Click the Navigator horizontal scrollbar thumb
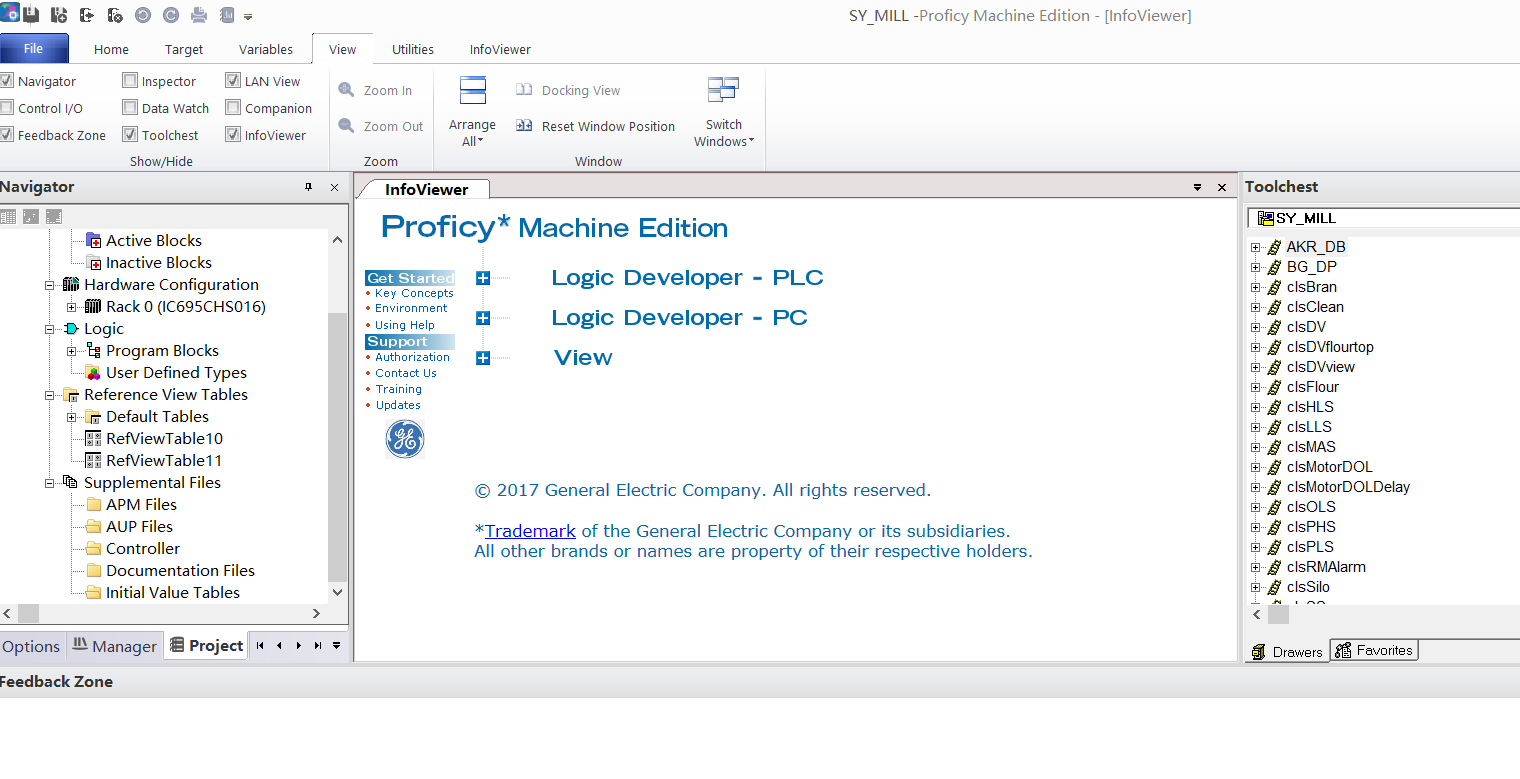Screen dimensions: 1520x779 pyautogui.click(x=28, y=613)
